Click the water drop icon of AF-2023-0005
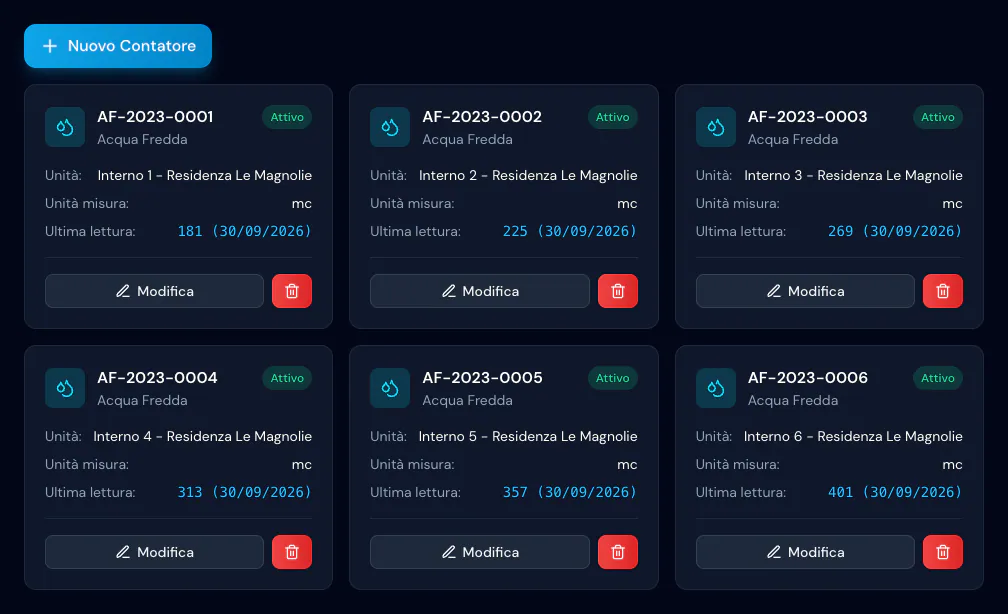 (390, 388)
